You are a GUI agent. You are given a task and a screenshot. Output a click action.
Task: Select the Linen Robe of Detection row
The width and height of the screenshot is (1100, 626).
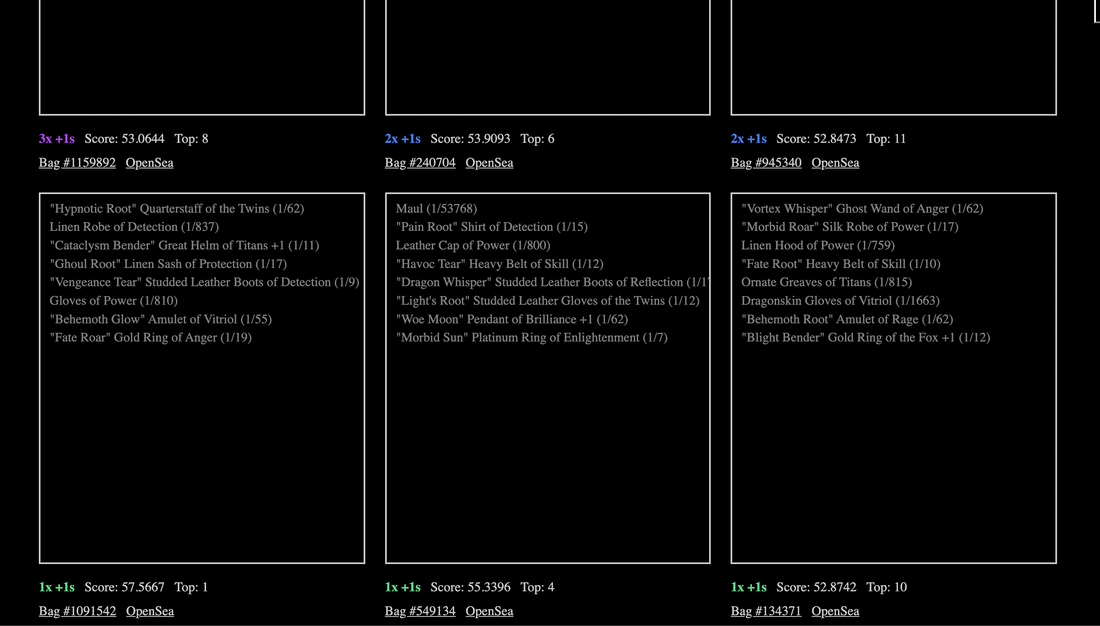(x=134, y=227)
